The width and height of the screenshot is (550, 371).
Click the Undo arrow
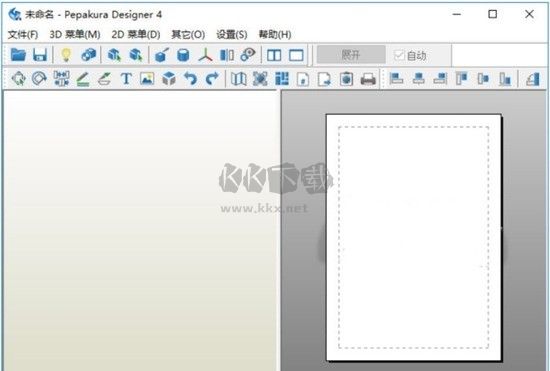coord(190,79)
